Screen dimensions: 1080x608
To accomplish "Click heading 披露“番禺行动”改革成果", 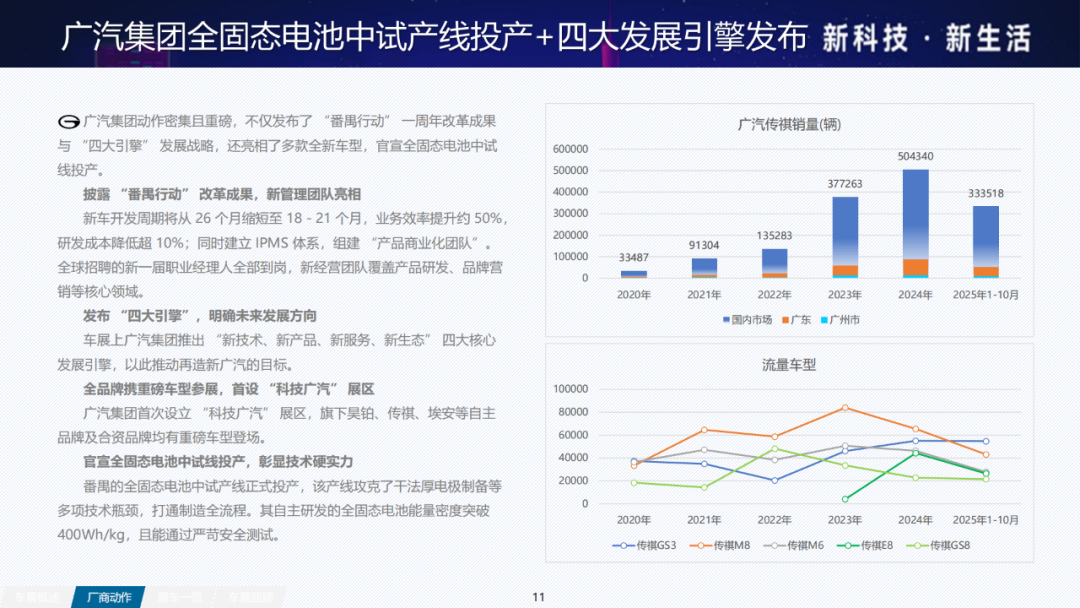I will tap(222, 195).
